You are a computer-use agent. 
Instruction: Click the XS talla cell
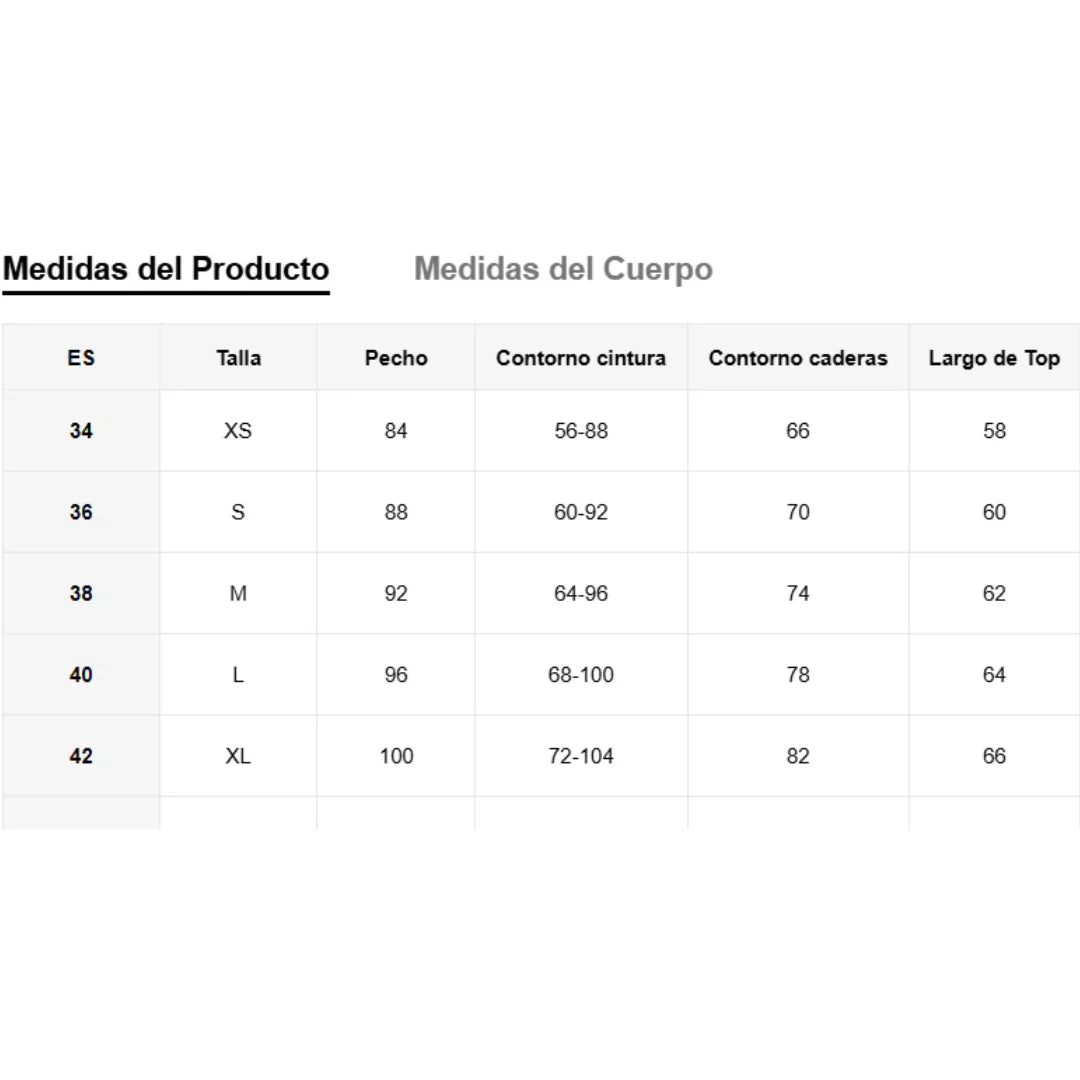click(238, 431)
